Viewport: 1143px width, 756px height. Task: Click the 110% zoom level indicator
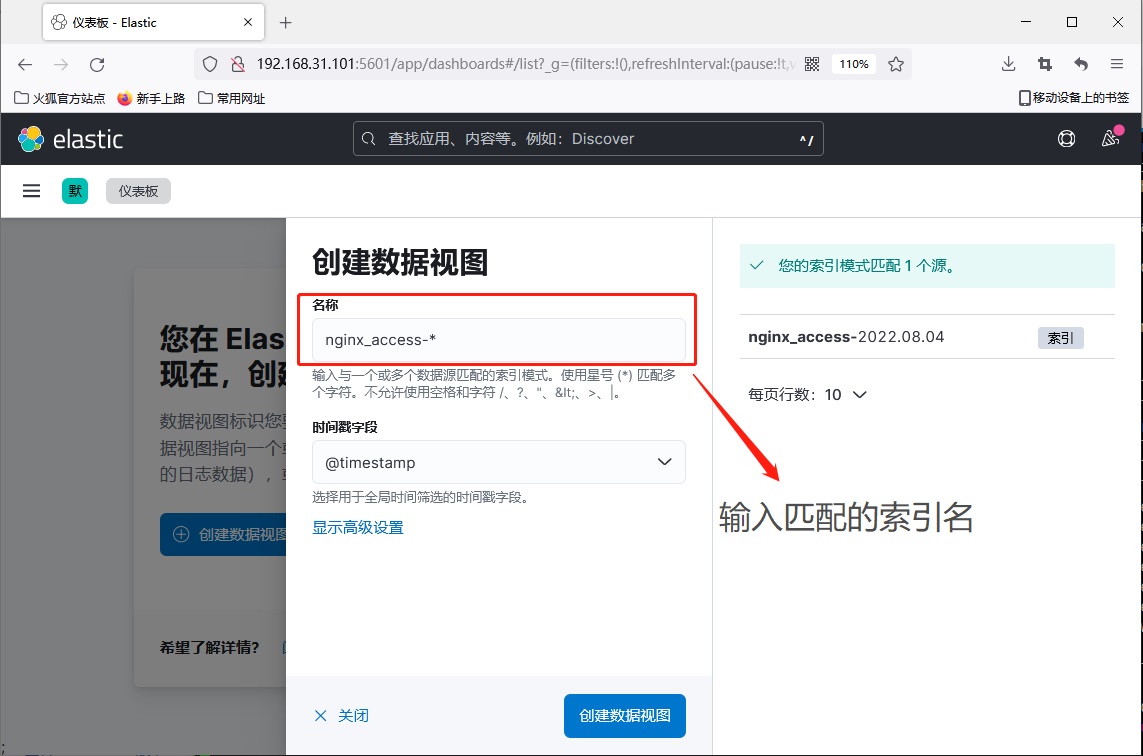(853, 64)
